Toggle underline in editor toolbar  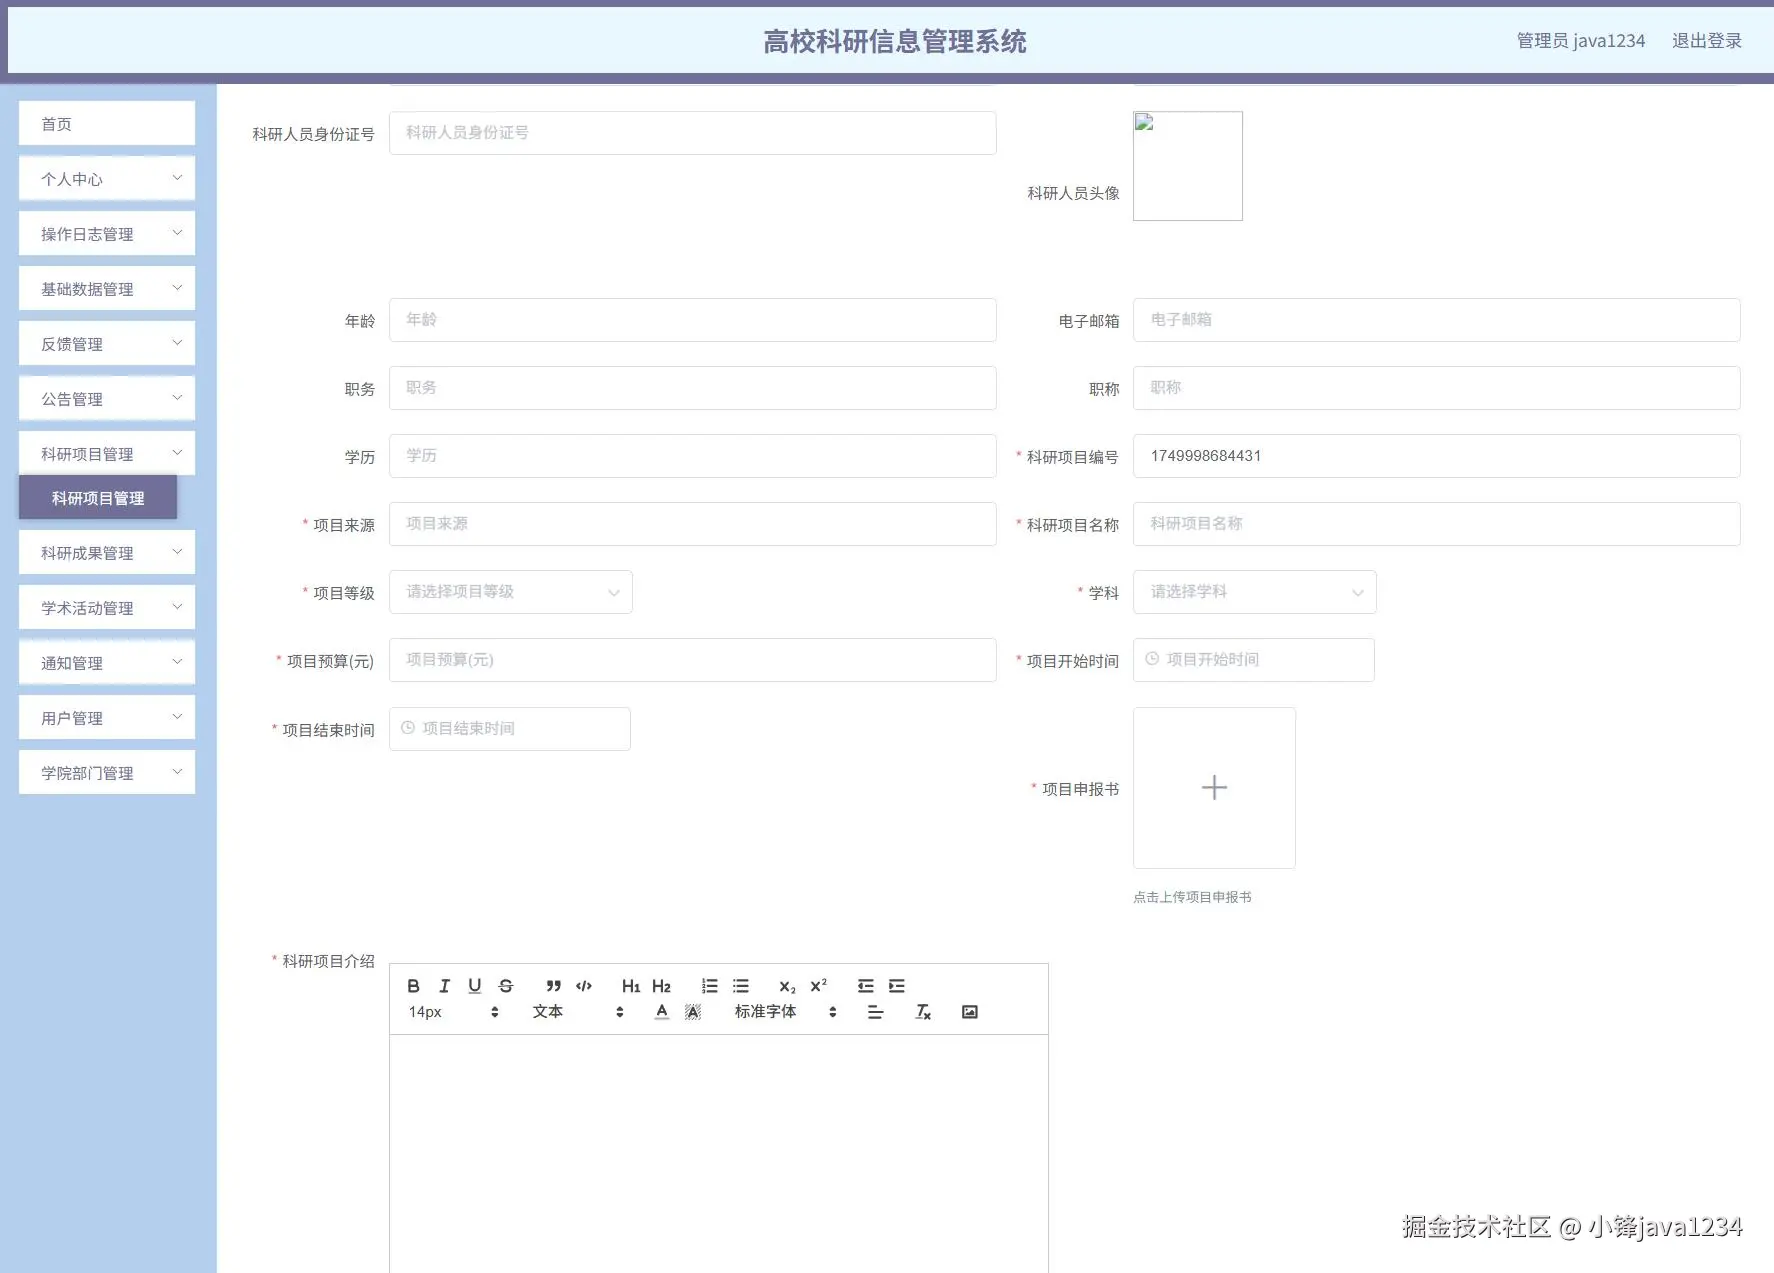tap(475, 986)
